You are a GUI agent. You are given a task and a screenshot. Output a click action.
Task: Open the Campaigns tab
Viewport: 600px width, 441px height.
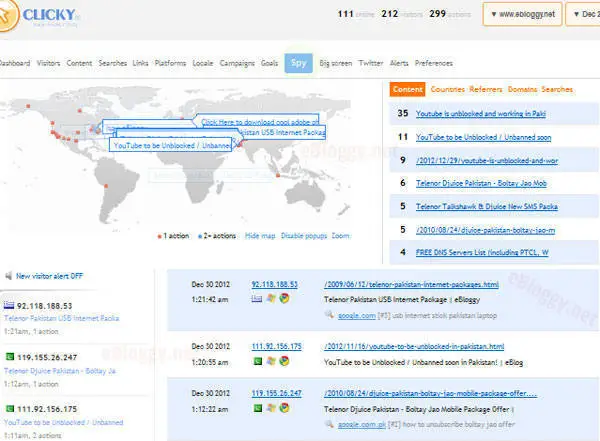[237, 63]
